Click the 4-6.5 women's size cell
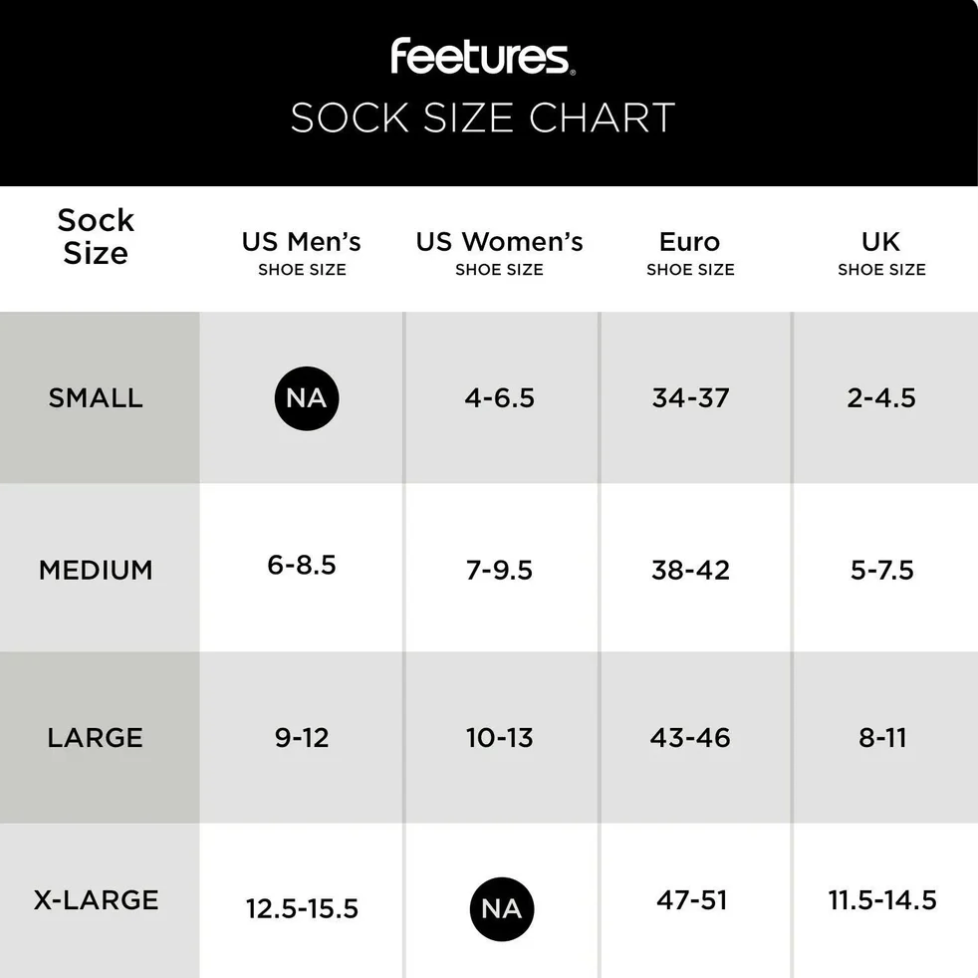 [500, 398]
